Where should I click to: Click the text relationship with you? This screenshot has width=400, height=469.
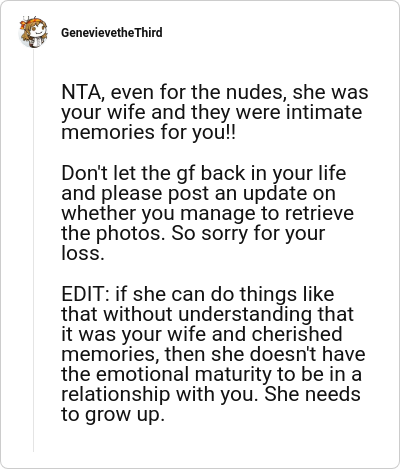point(161,394)
